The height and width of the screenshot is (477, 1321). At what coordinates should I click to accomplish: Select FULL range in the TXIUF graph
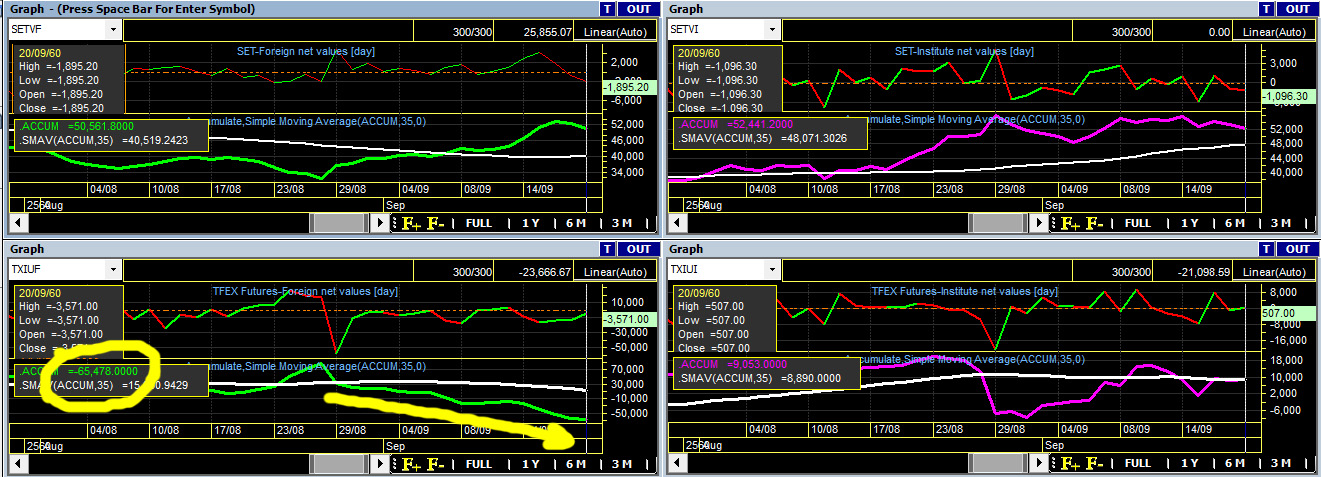[478, 464]
